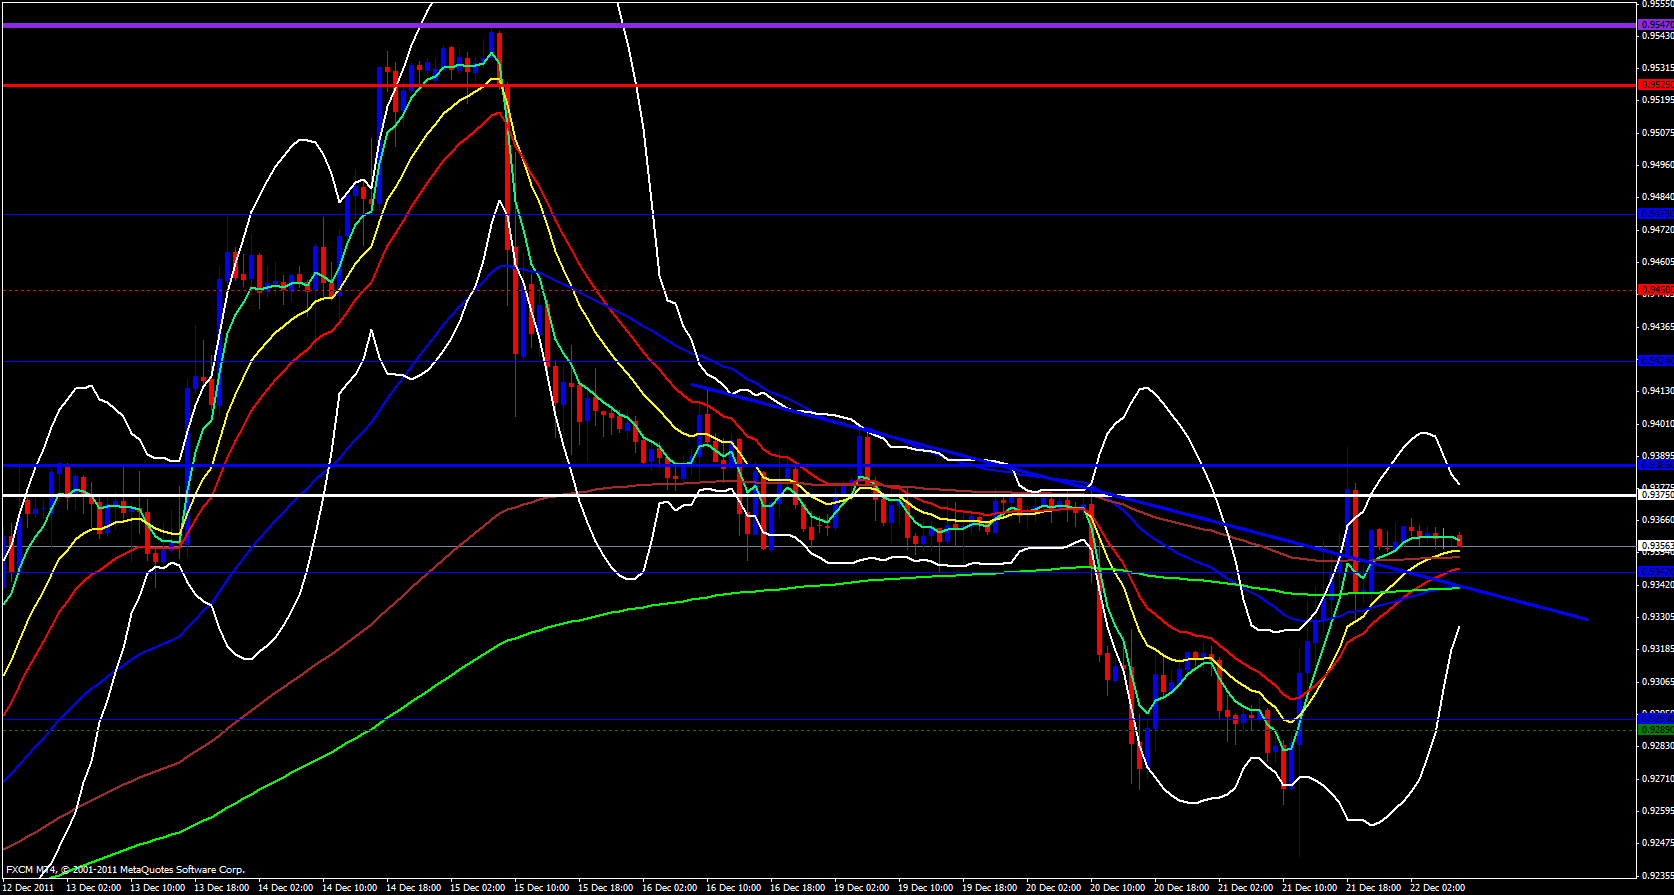Click the 22 Dec 02:00 time label

1437,888
